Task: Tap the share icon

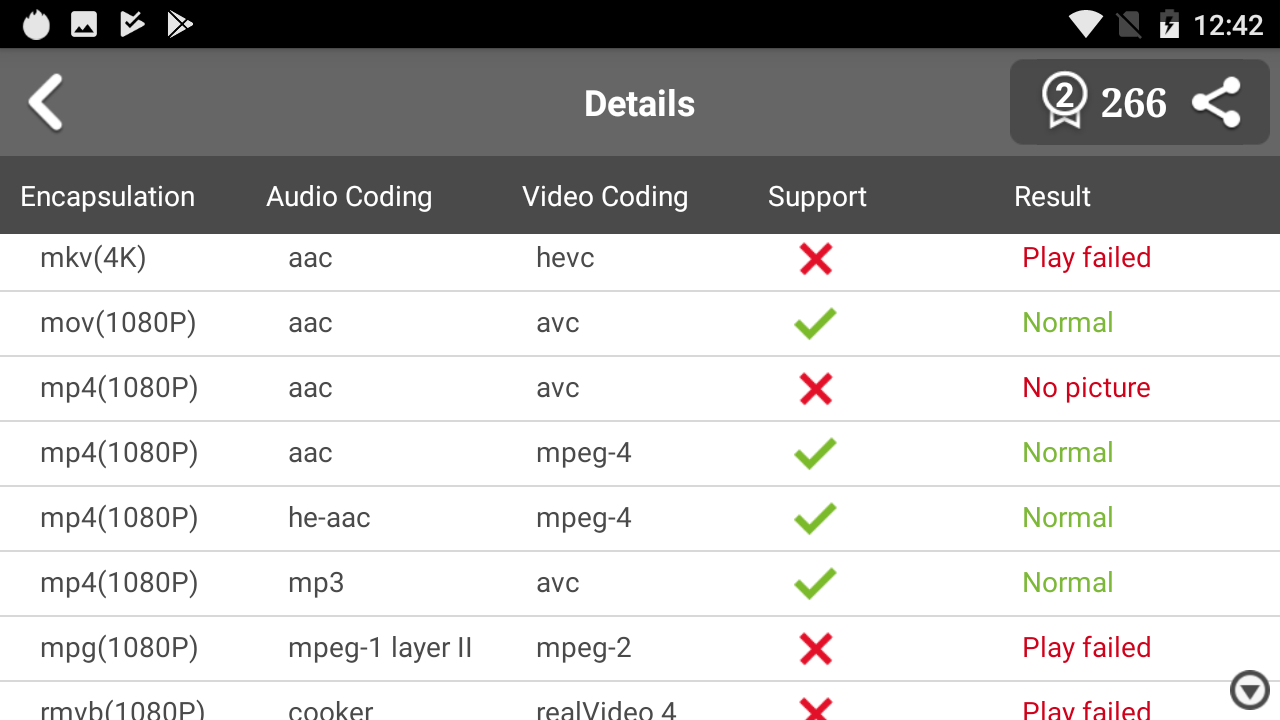Action: [1216, 102]
